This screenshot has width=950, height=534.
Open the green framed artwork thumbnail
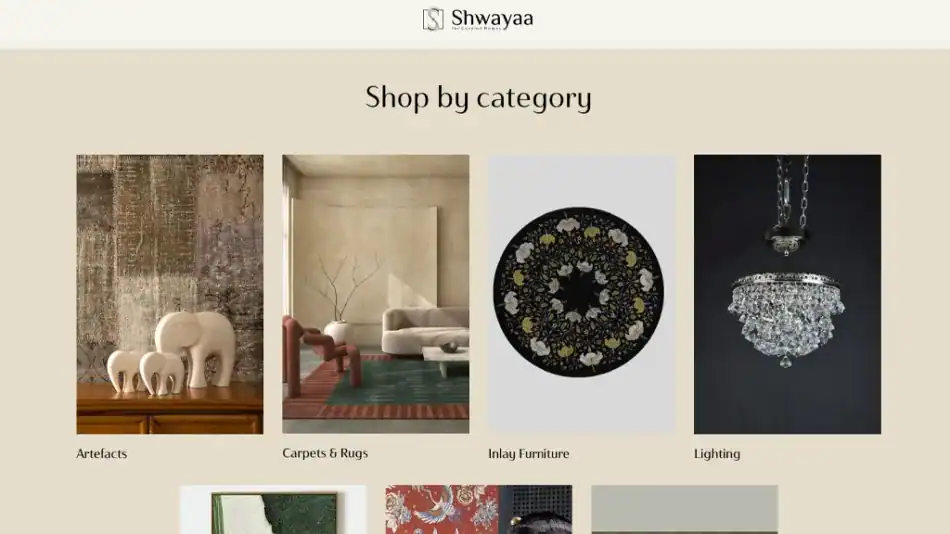pos(273,509)
